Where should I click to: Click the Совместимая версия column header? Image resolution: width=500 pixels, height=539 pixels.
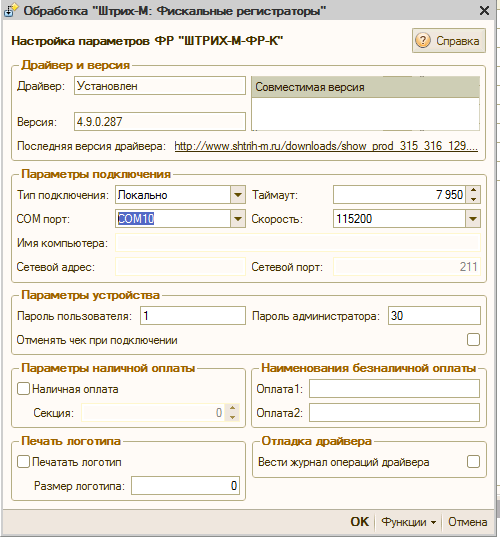366,87
